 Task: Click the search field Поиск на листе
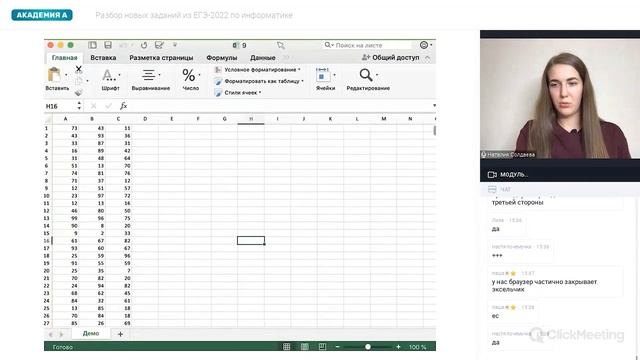[x=368, y=45]
